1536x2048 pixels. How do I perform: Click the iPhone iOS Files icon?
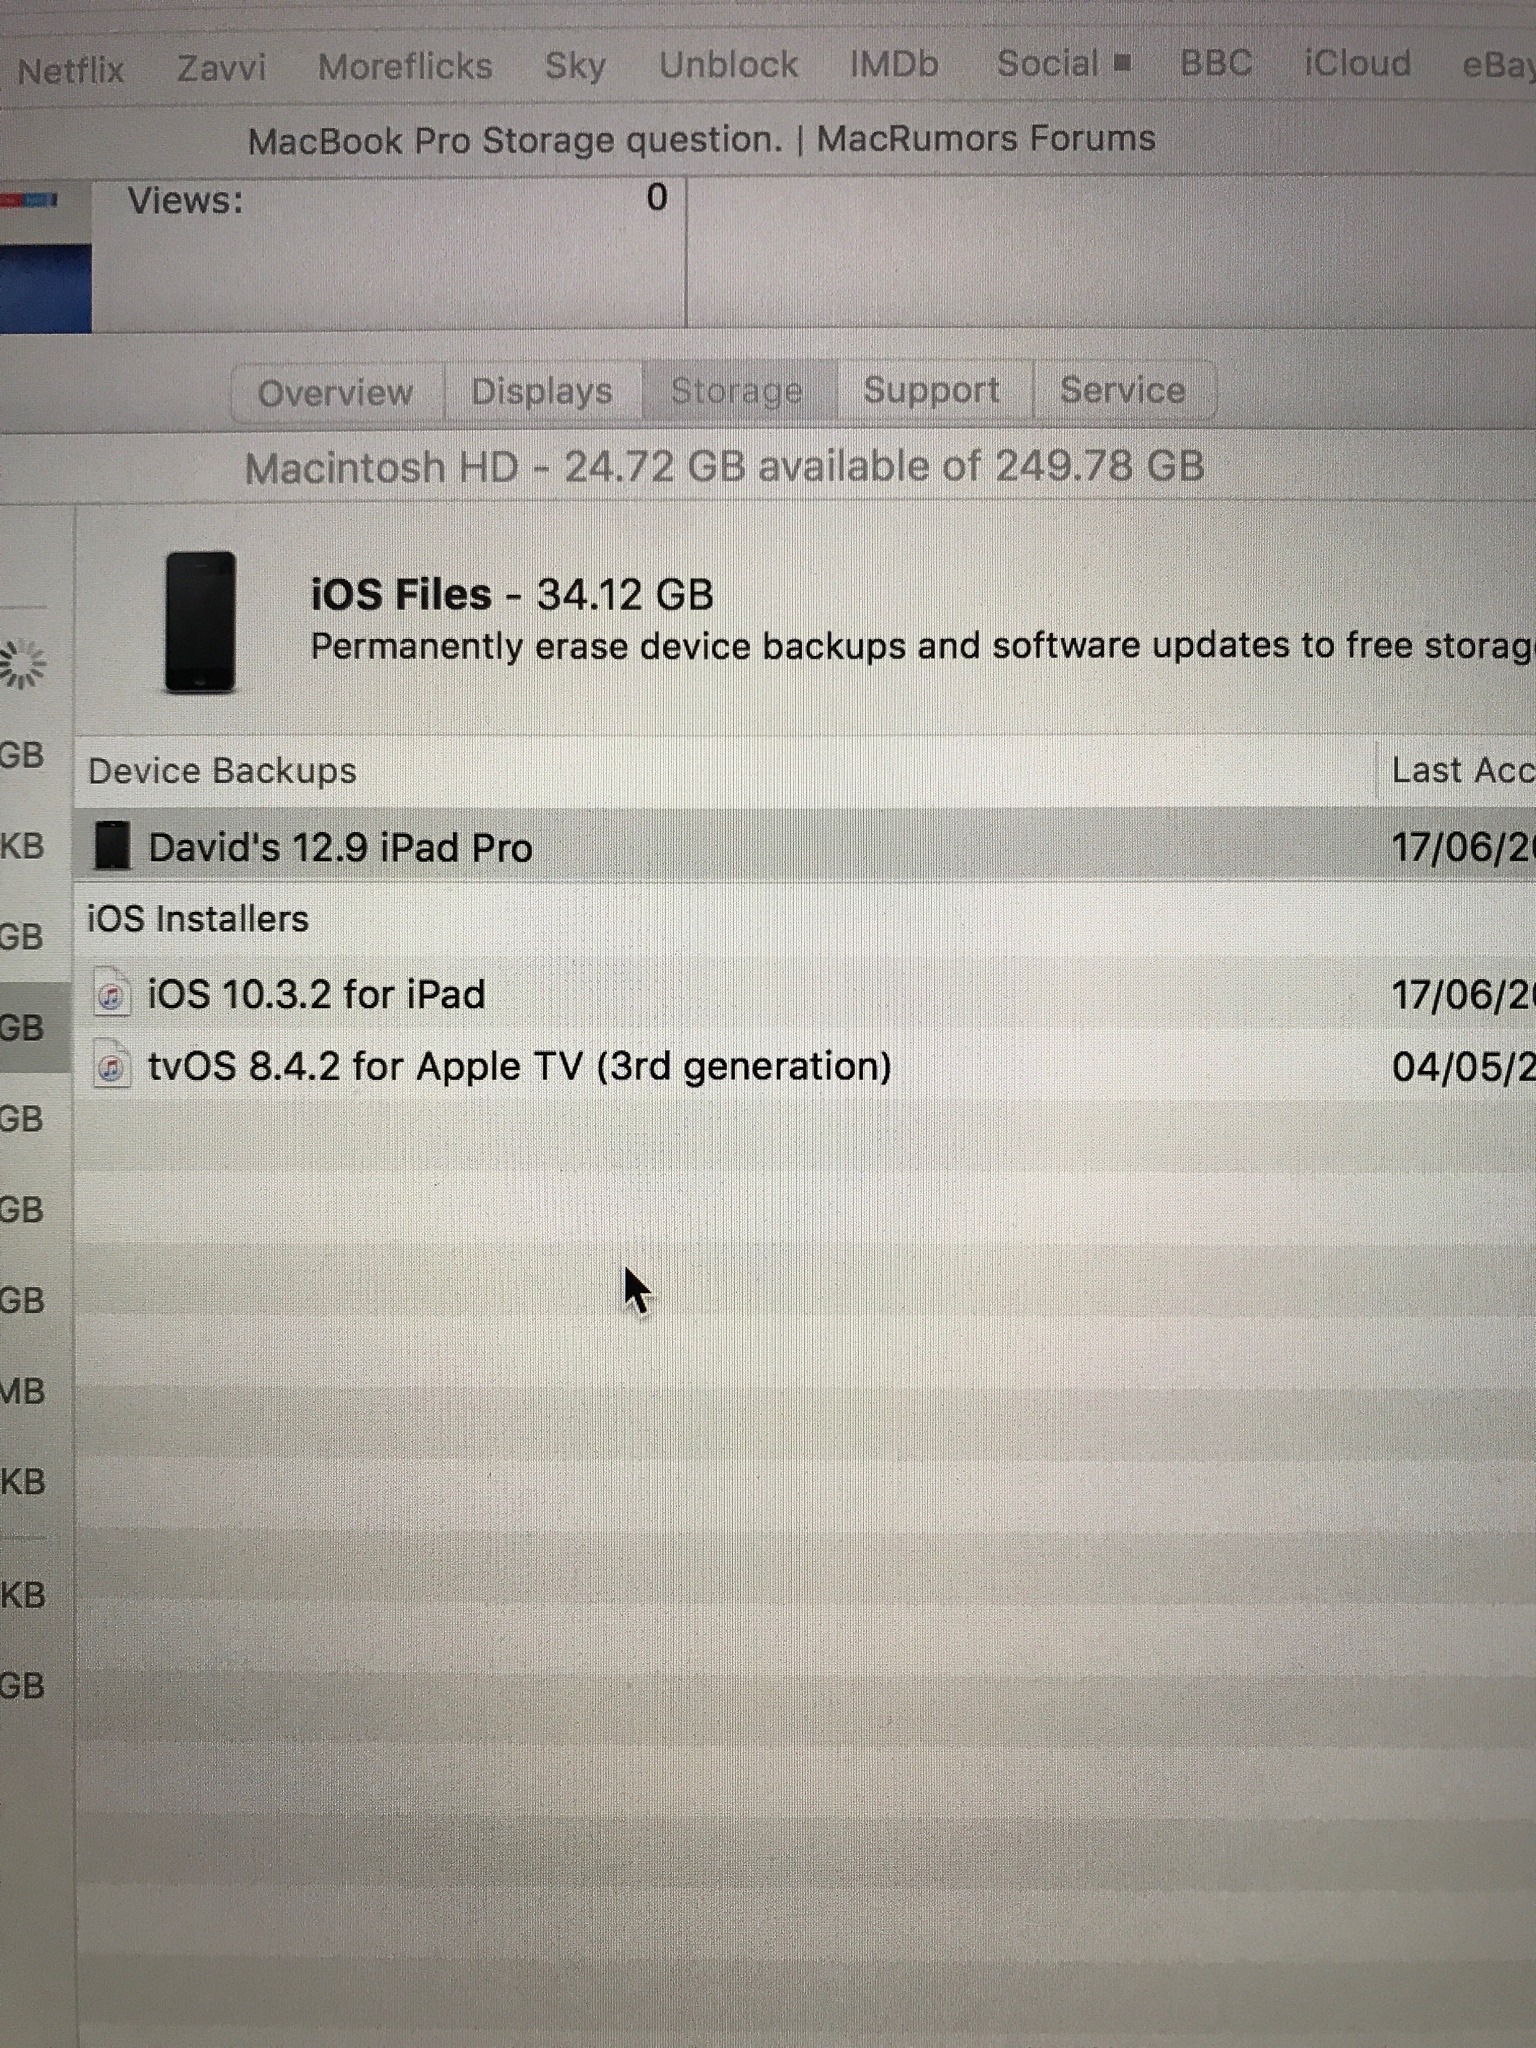coord(200,621)
